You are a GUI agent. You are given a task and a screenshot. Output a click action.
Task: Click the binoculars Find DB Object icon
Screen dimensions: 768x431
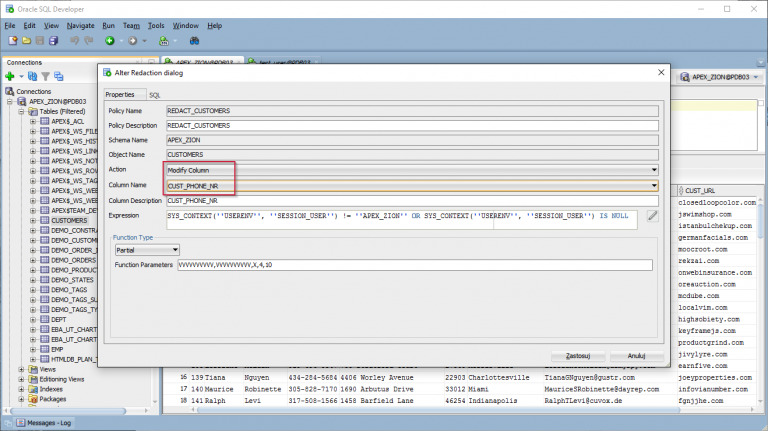[x=193, y=40]
